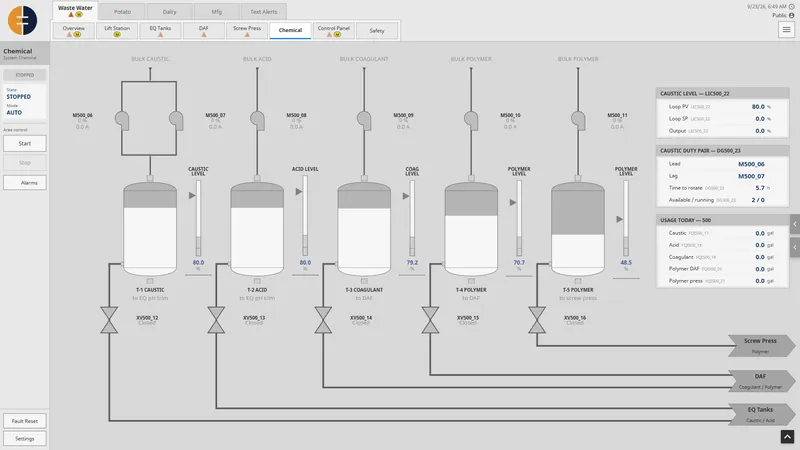Select the T-5 Polymer tank graphic
Viewport: 800px width, 450px height.
(x=578, y=229)
